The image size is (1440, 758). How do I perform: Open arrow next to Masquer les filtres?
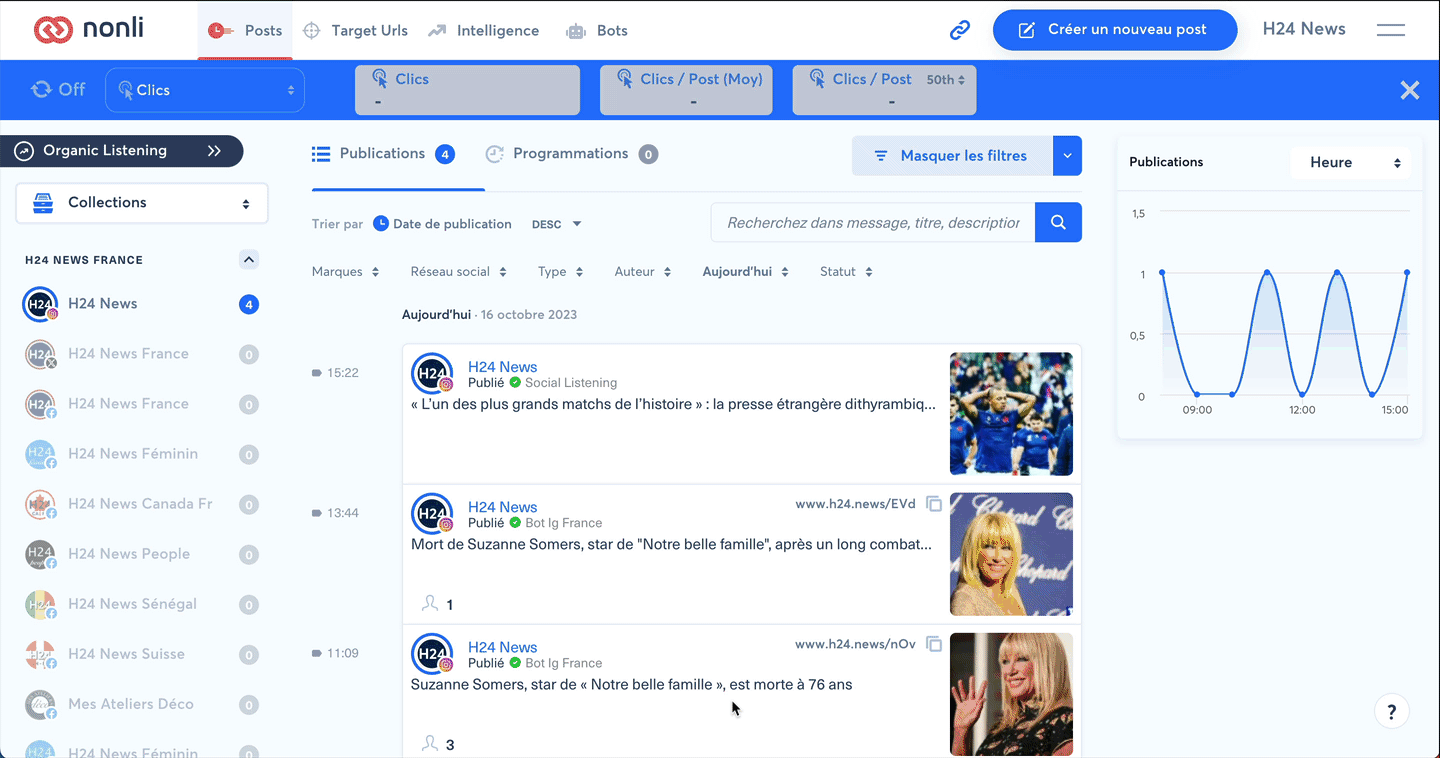click(x=1068, y=156)
